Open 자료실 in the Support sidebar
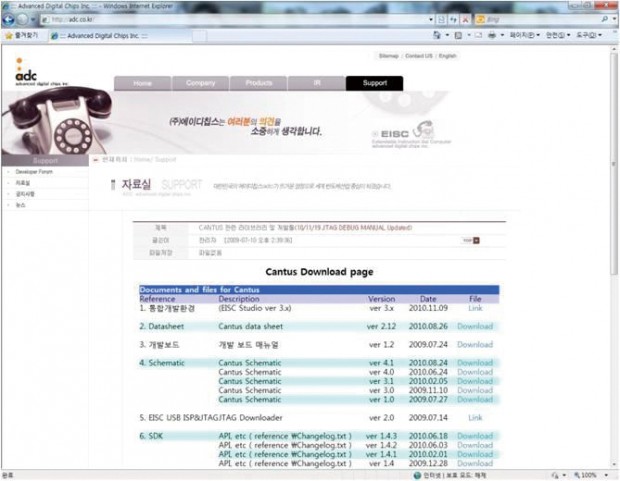 pyautogui.click(x=23, y=183)
